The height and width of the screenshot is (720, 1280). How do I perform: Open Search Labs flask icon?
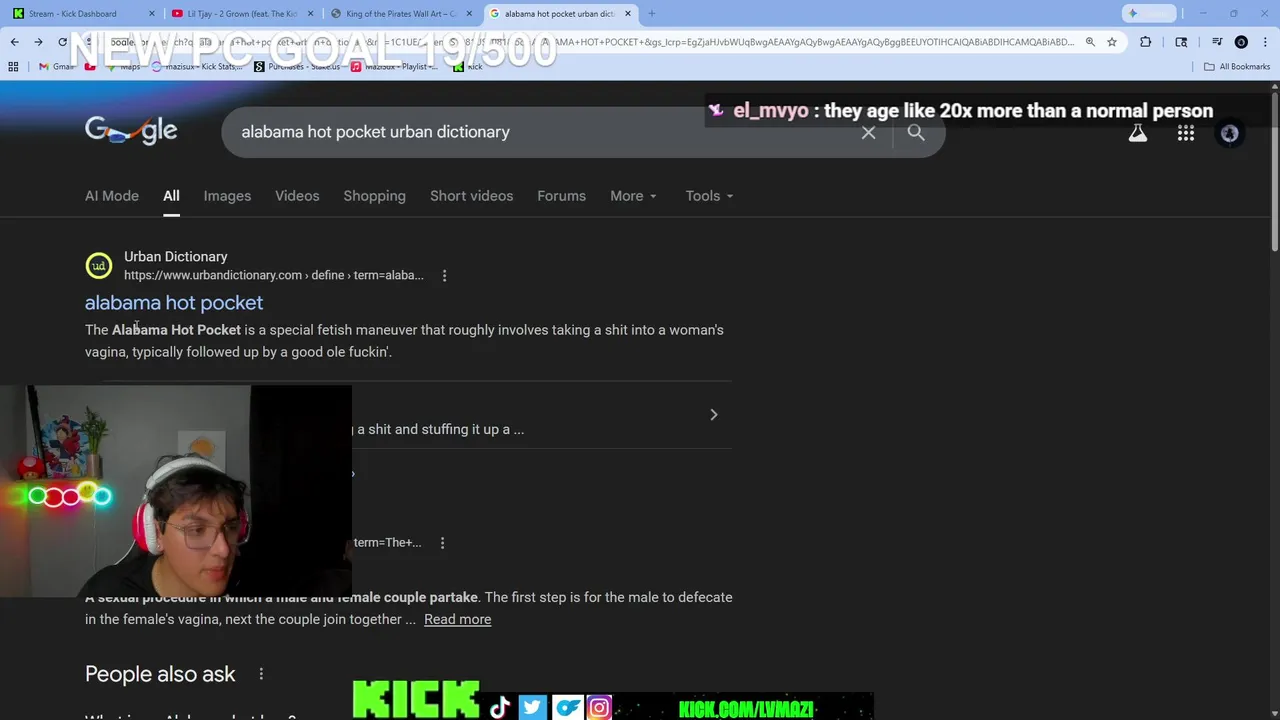click(1138, 133)
